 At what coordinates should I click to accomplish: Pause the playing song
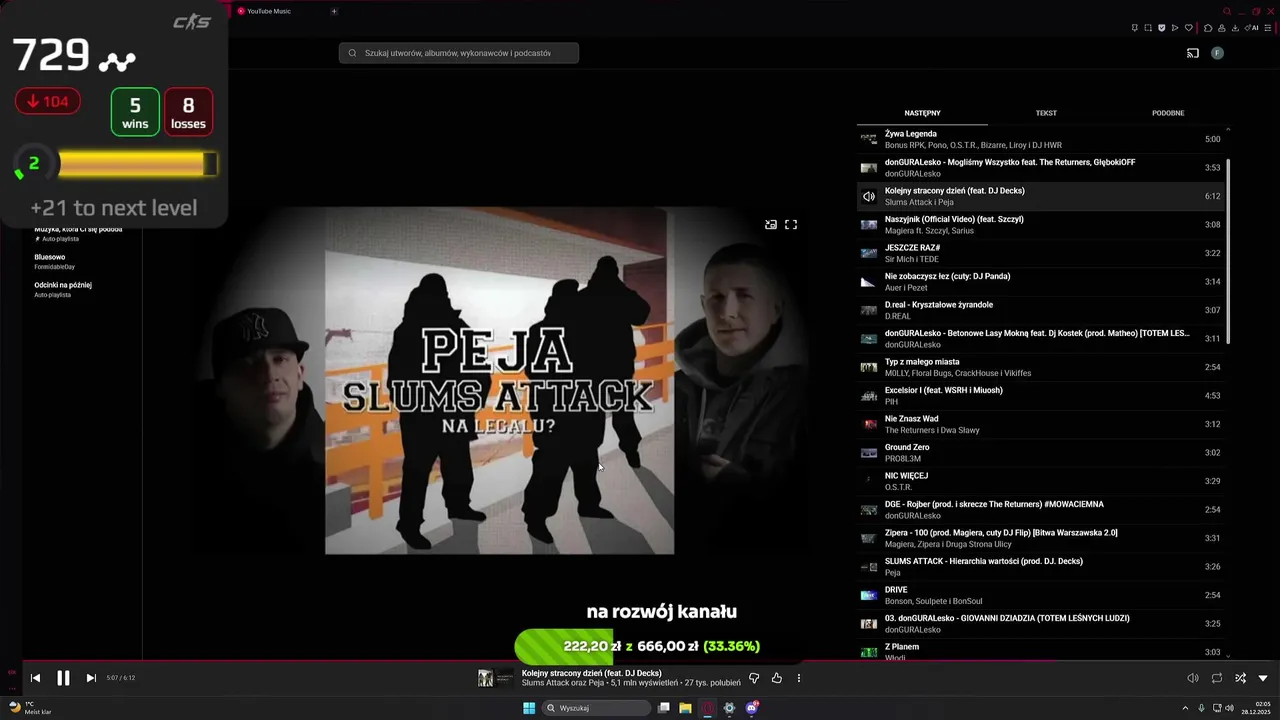pyautogui.click(x=63, y=678)
